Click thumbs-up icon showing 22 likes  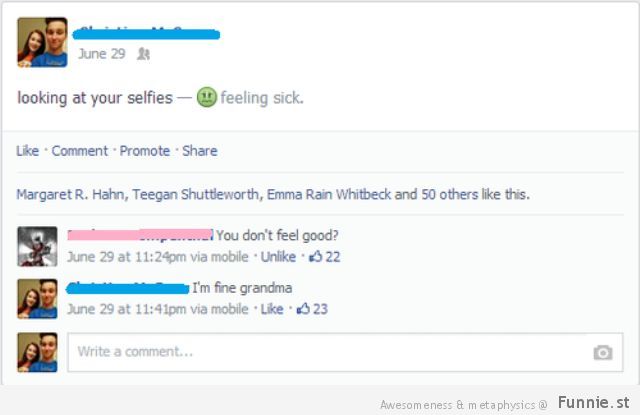(x=316, y=257)
